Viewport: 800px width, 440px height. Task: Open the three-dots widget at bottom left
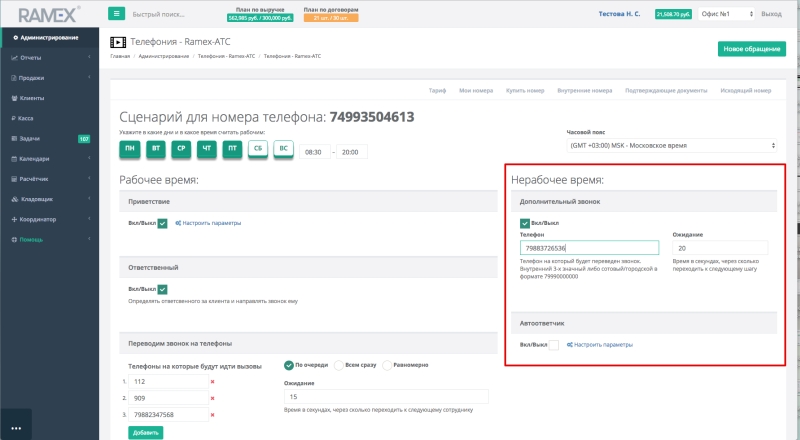[x=16, y=428]
